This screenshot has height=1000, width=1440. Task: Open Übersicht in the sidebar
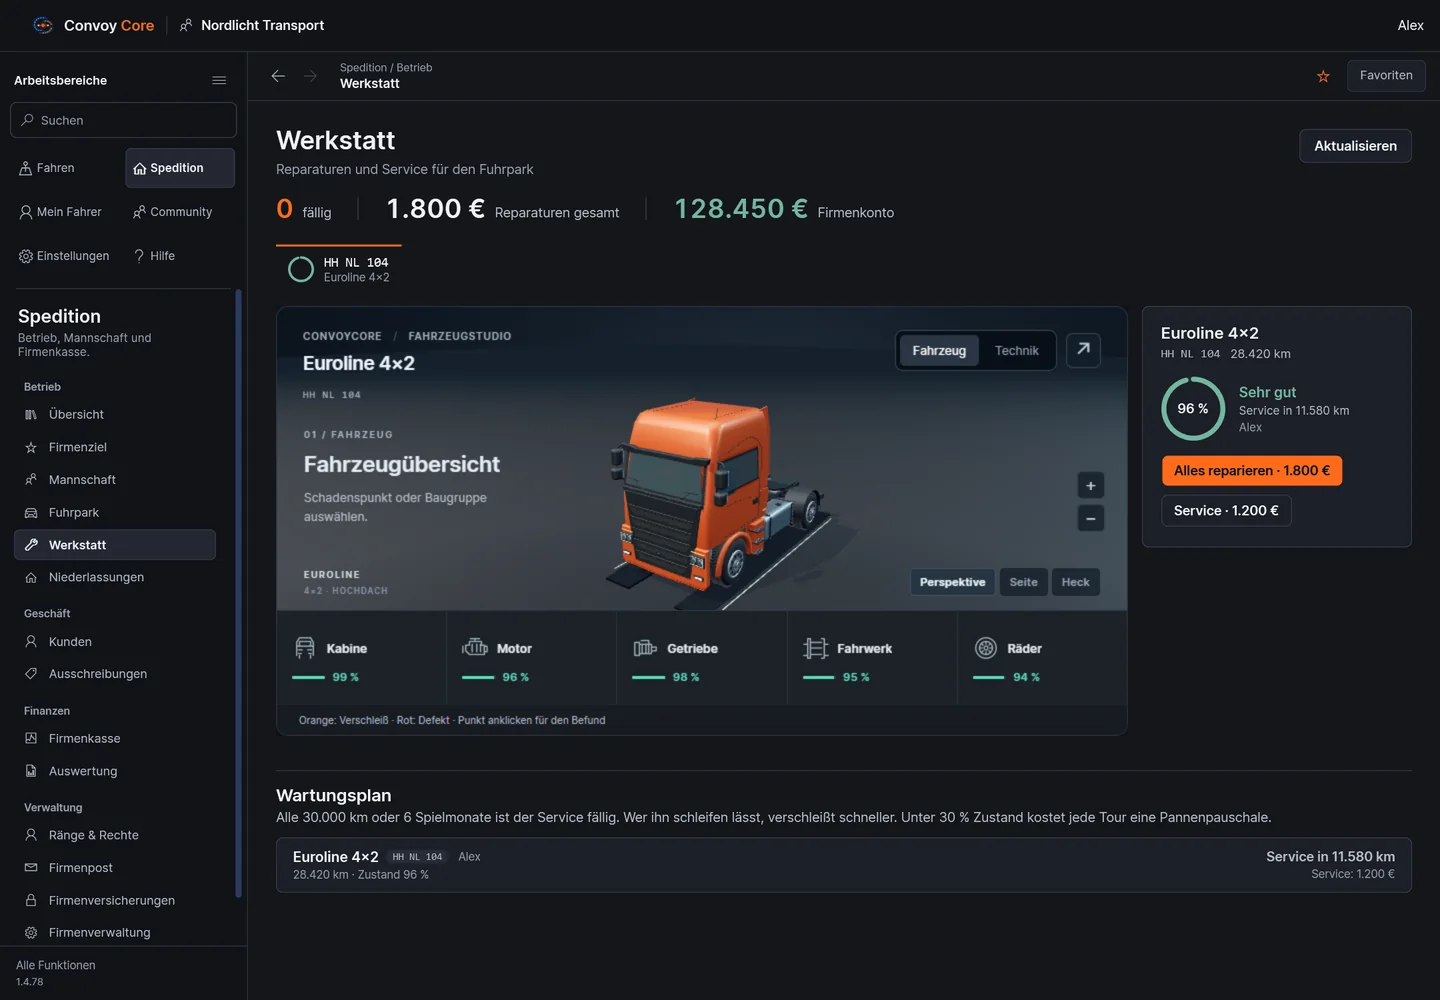[115, 415]
